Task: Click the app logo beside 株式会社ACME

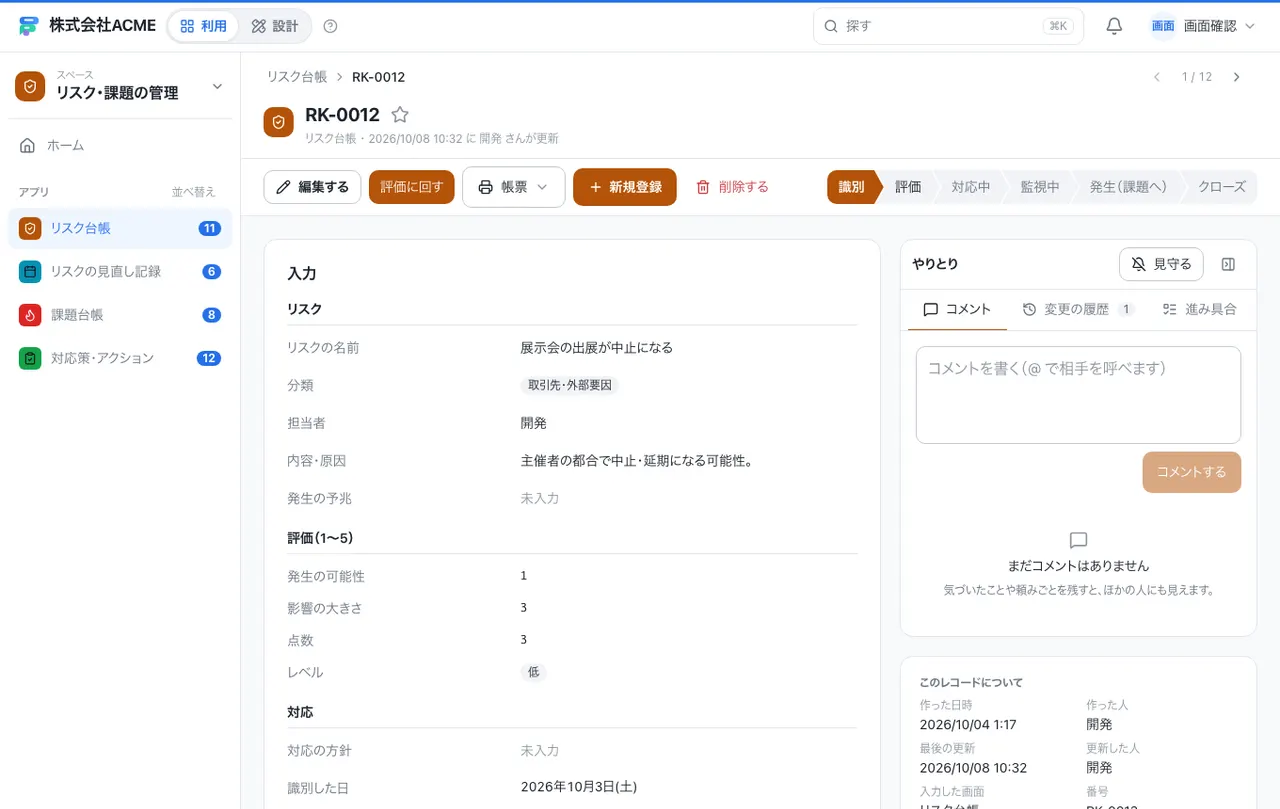Action: click(28, 26)
